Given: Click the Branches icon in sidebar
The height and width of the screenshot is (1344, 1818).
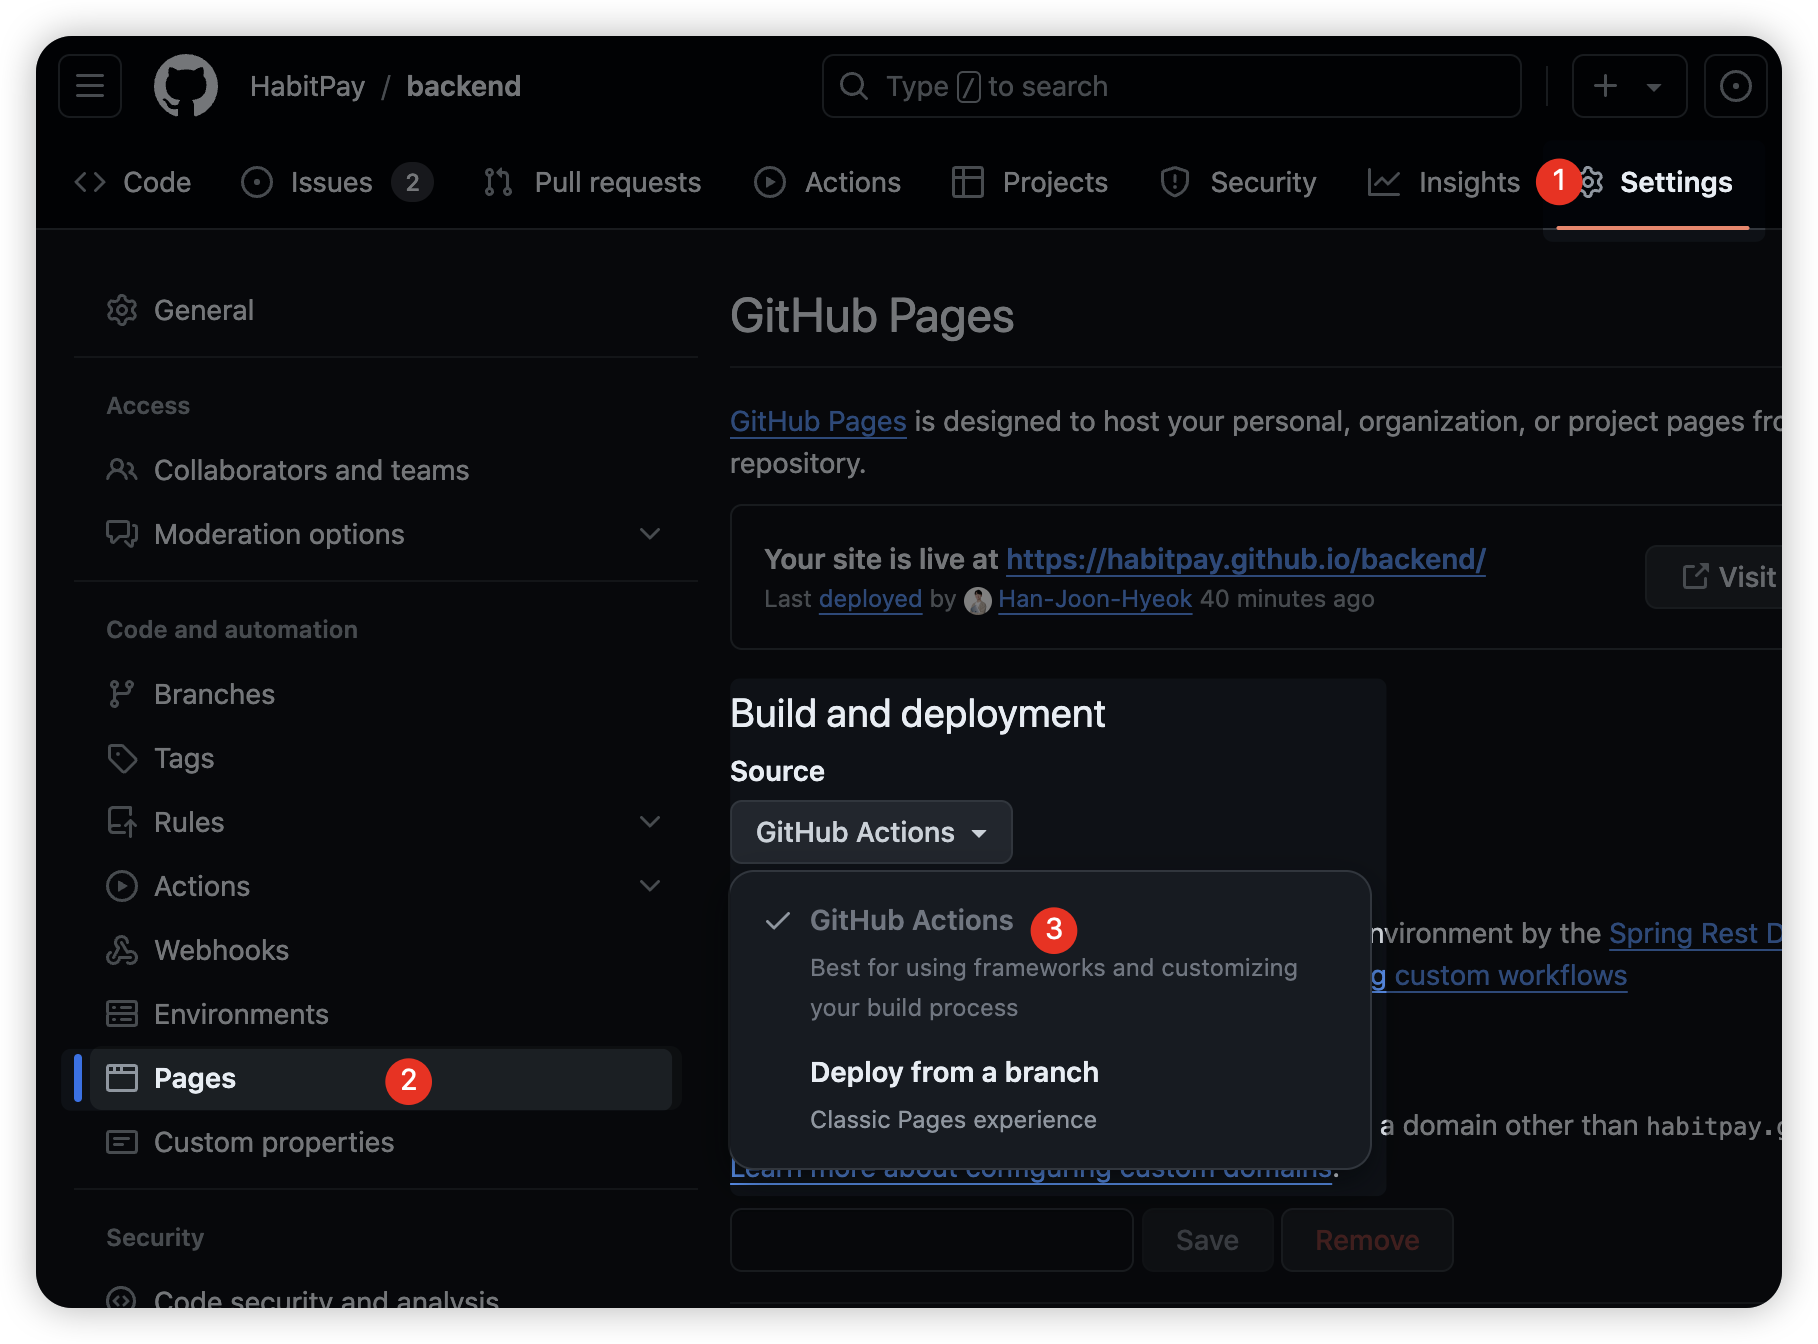Looking at the screenshot, I should (x=122, y=694).
